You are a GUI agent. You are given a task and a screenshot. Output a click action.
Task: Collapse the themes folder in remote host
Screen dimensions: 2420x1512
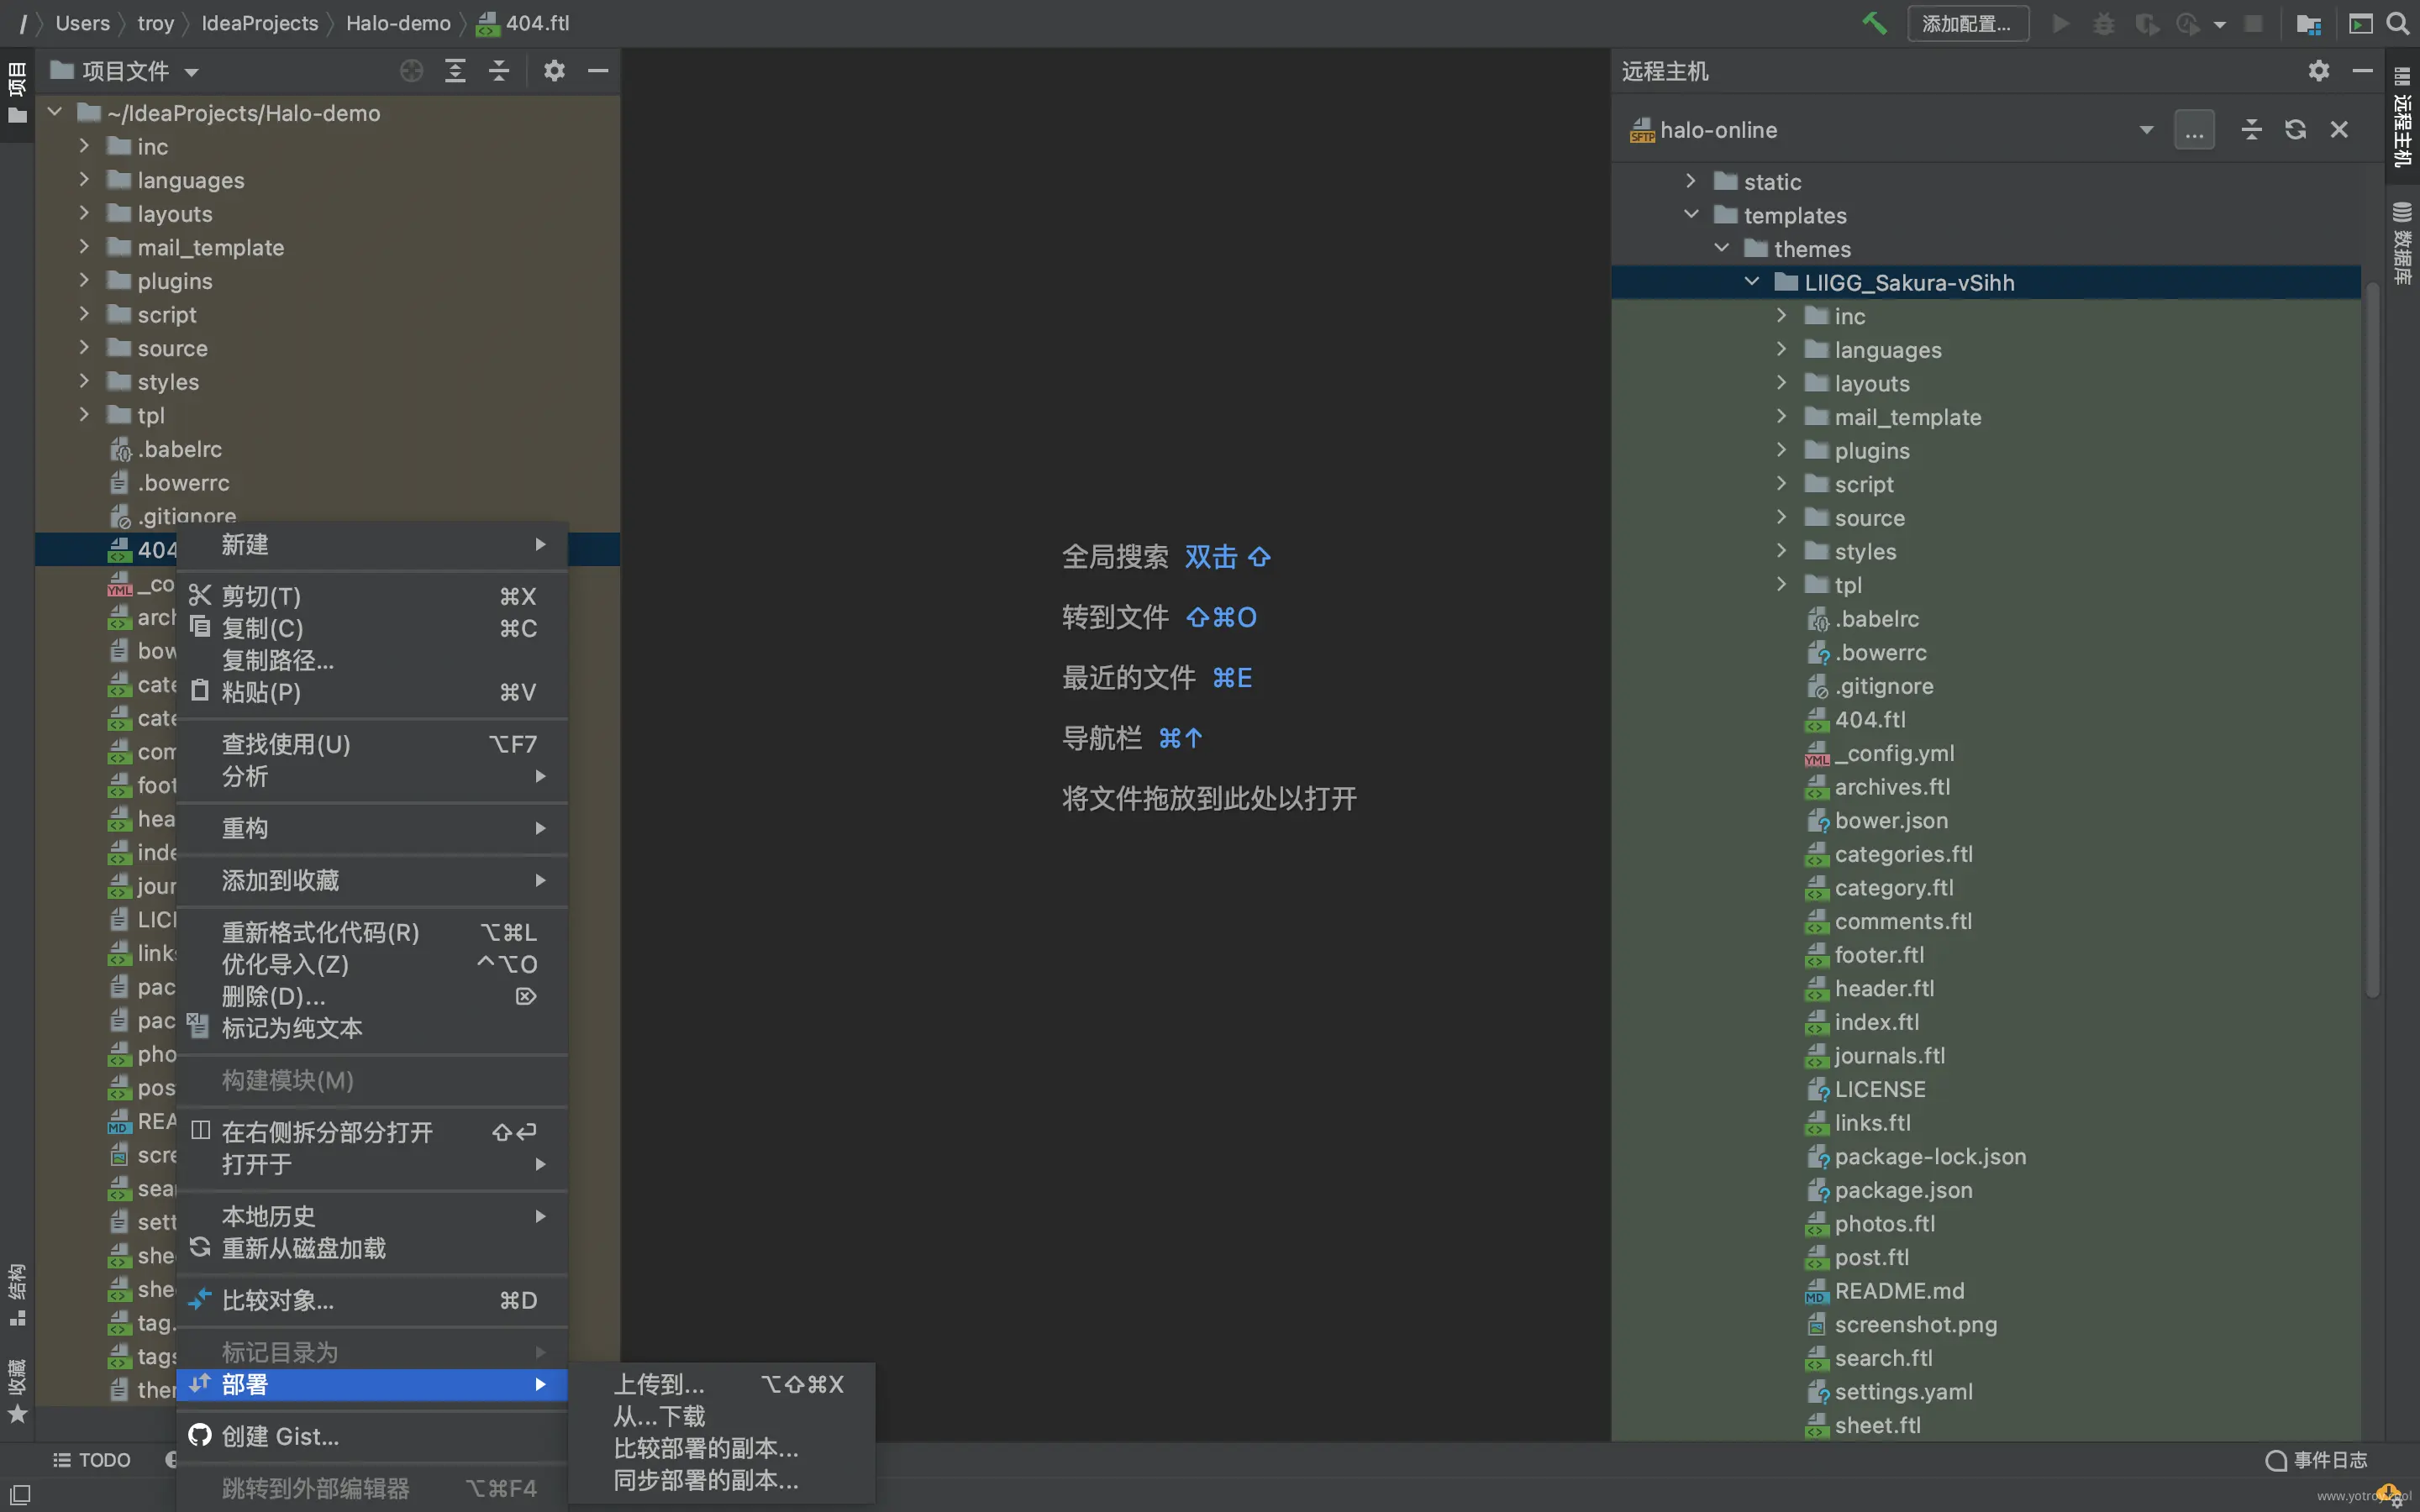[1721, 248]
